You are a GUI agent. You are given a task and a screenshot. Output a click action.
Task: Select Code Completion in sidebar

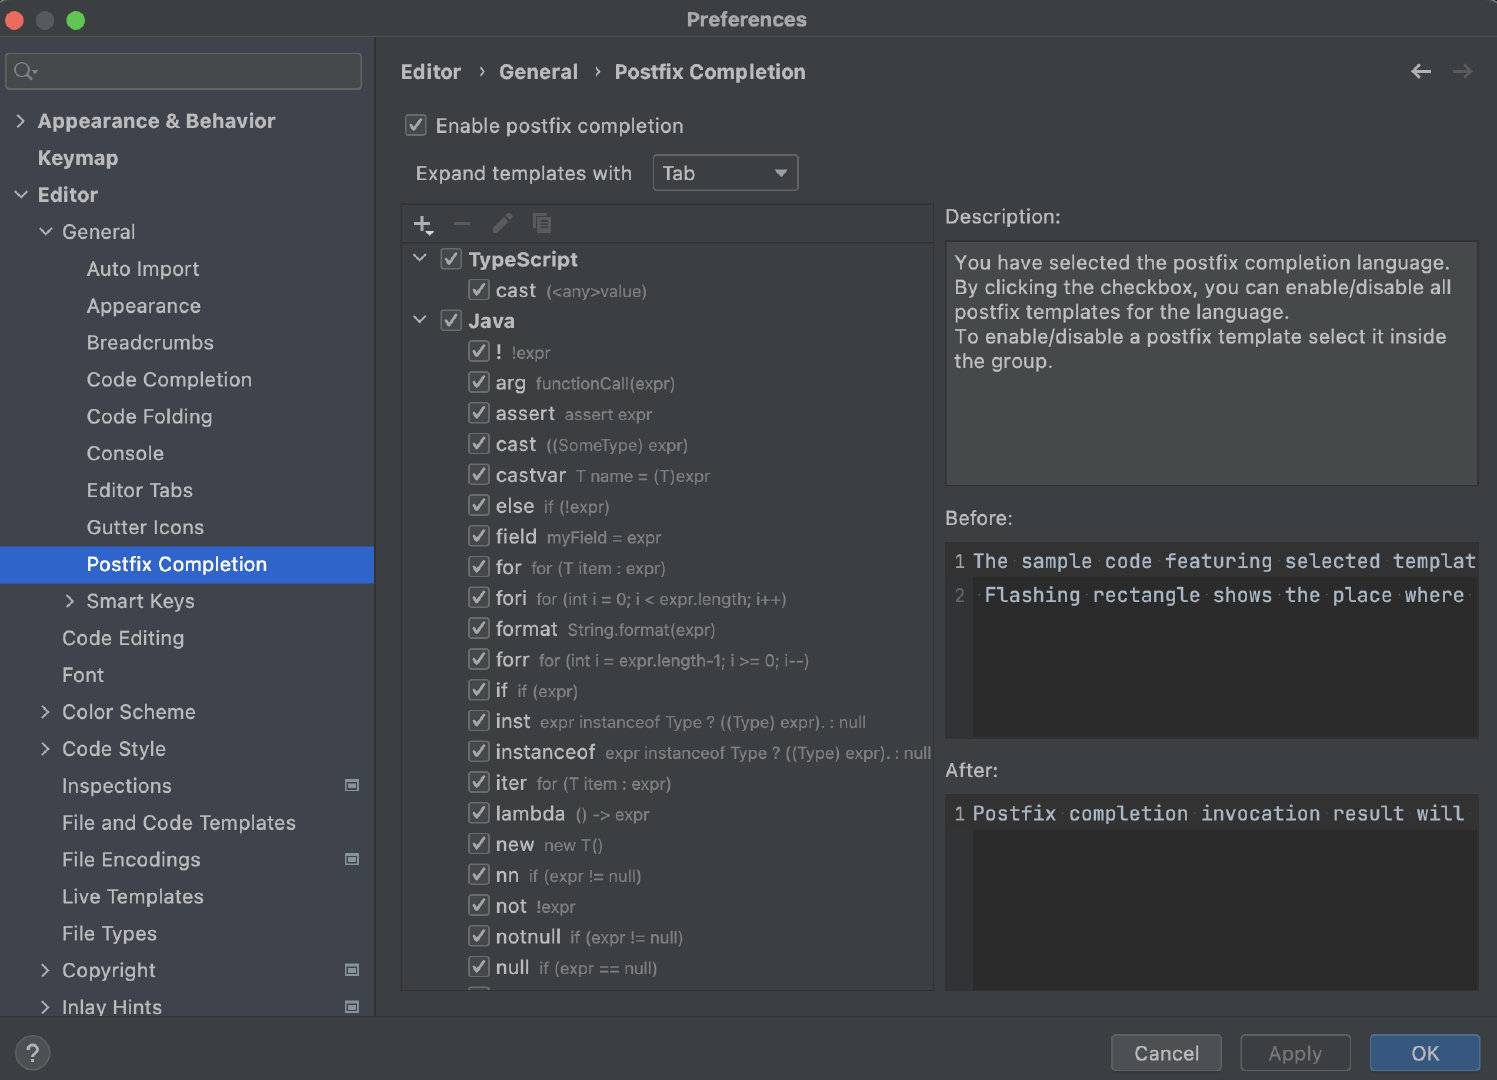pos(169,380)
